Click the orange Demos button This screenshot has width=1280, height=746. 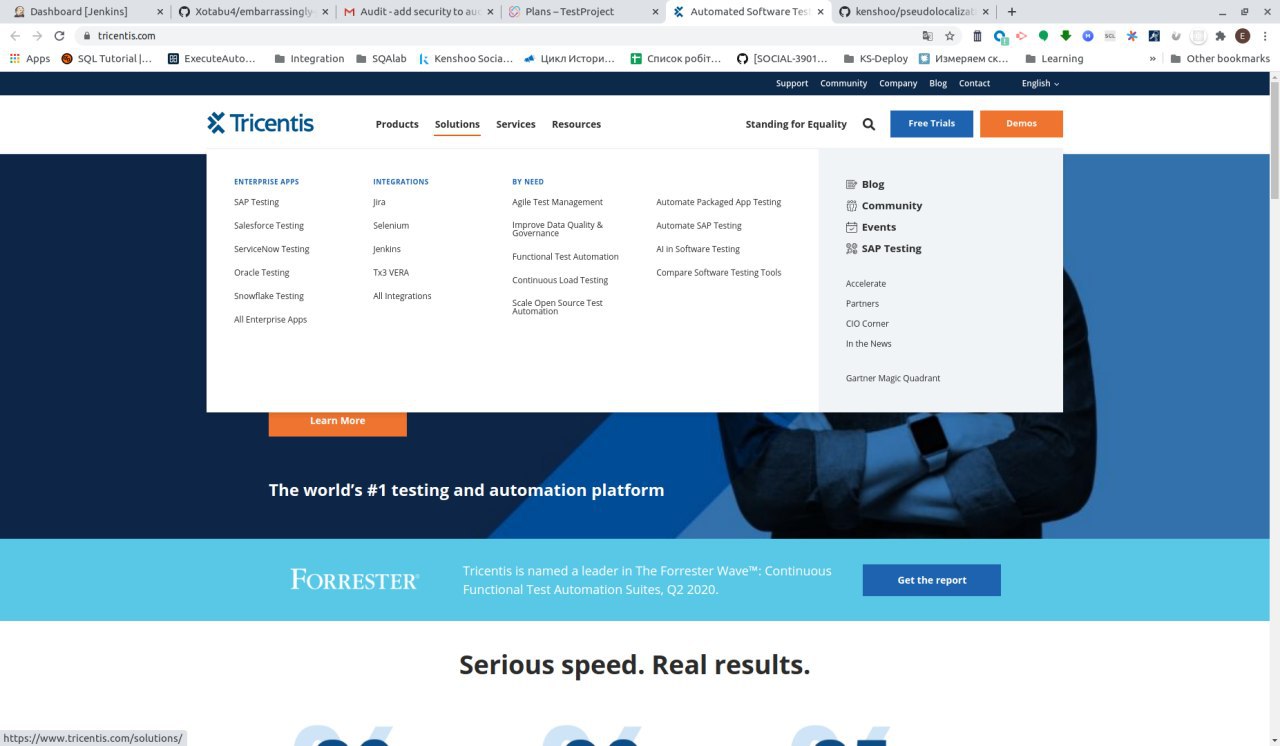pyautogui.click(x=1021, y=124)
